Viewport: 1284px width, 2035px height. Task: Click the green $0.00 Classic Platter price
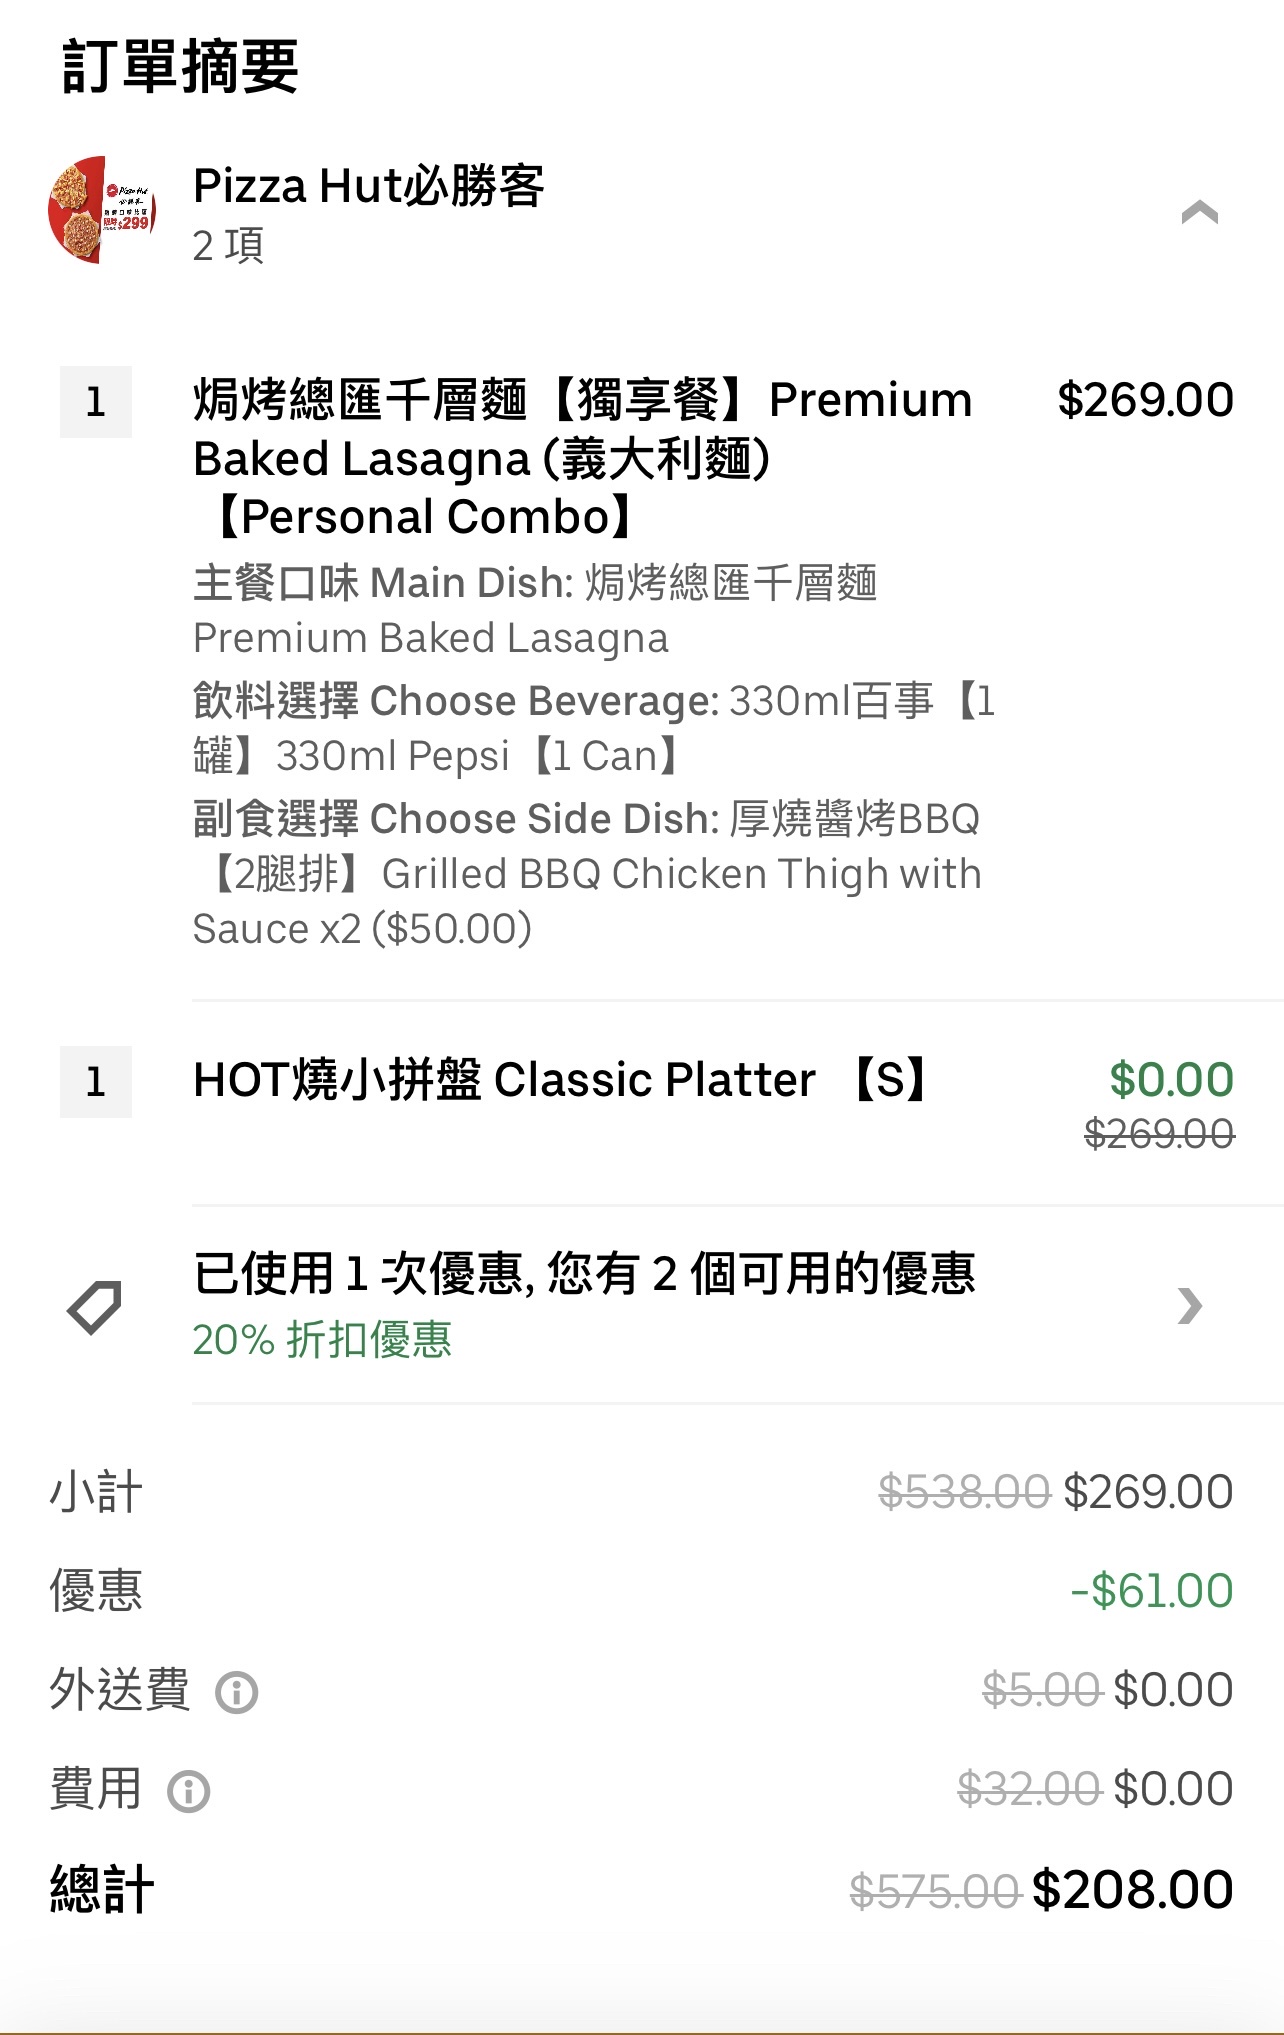pos(1171,1080)
